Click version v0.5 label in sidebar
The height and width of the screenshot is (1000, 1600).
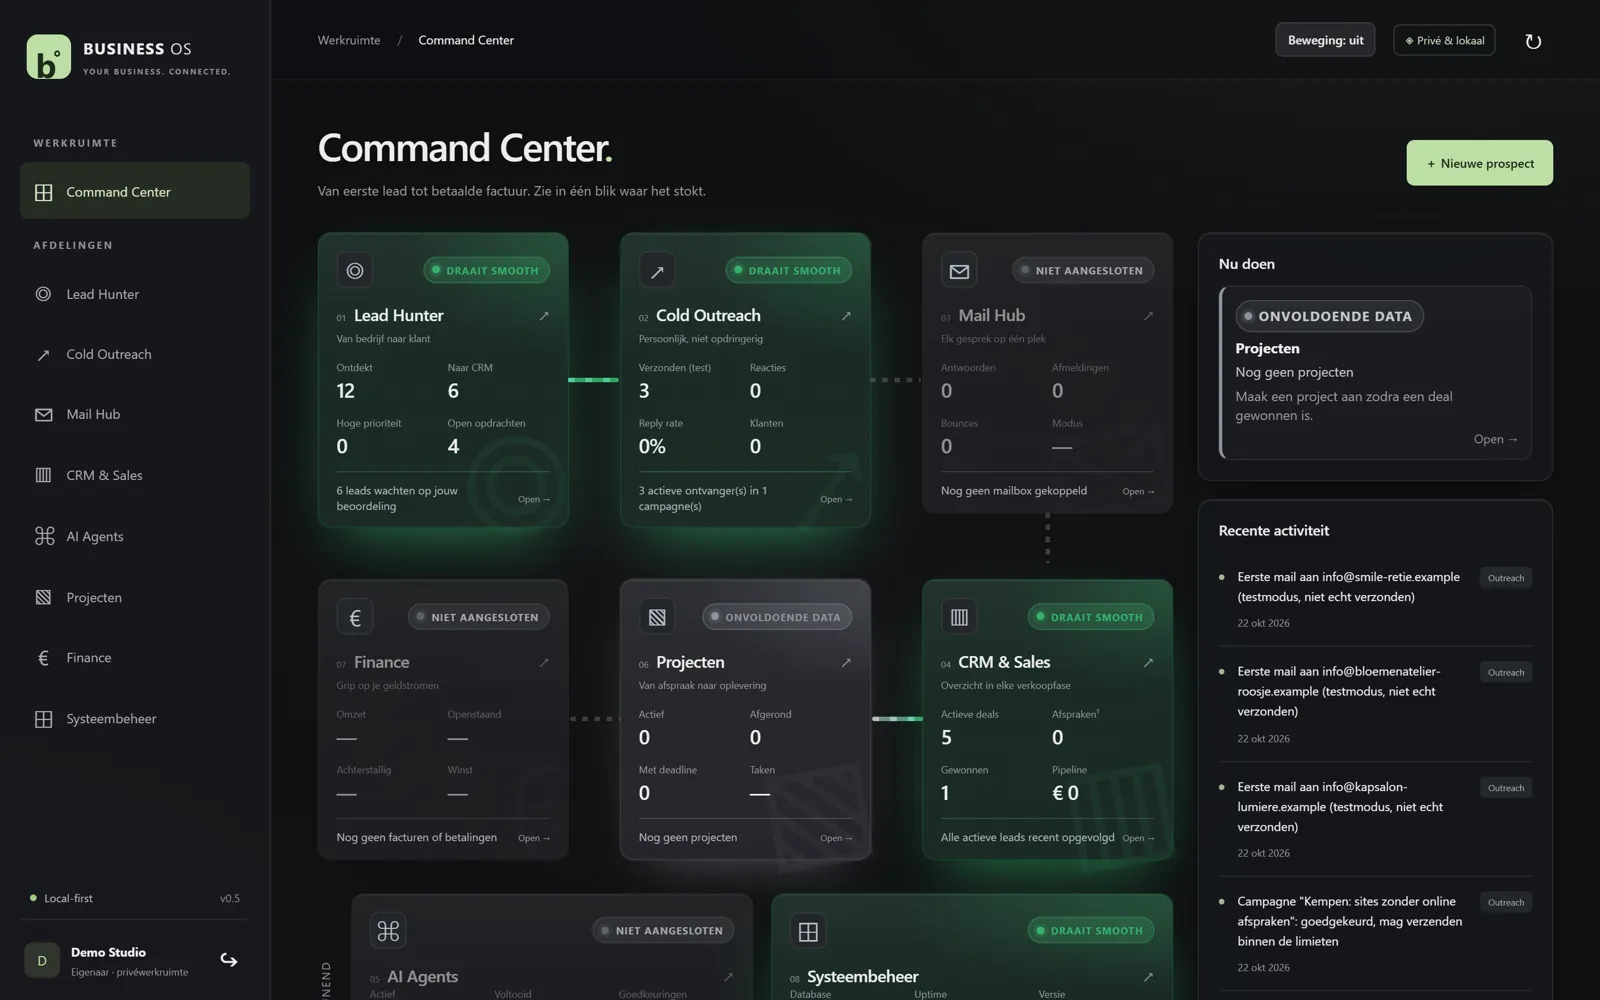[230, 898]
